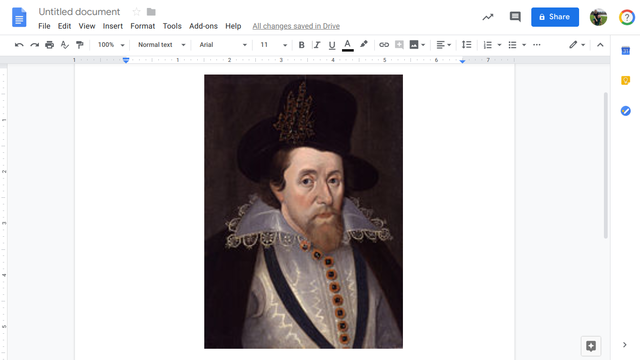The height and width of the screenshot is (360, 640).
Task: Click the right indent marker on ruler
Action: pos(462,61)
